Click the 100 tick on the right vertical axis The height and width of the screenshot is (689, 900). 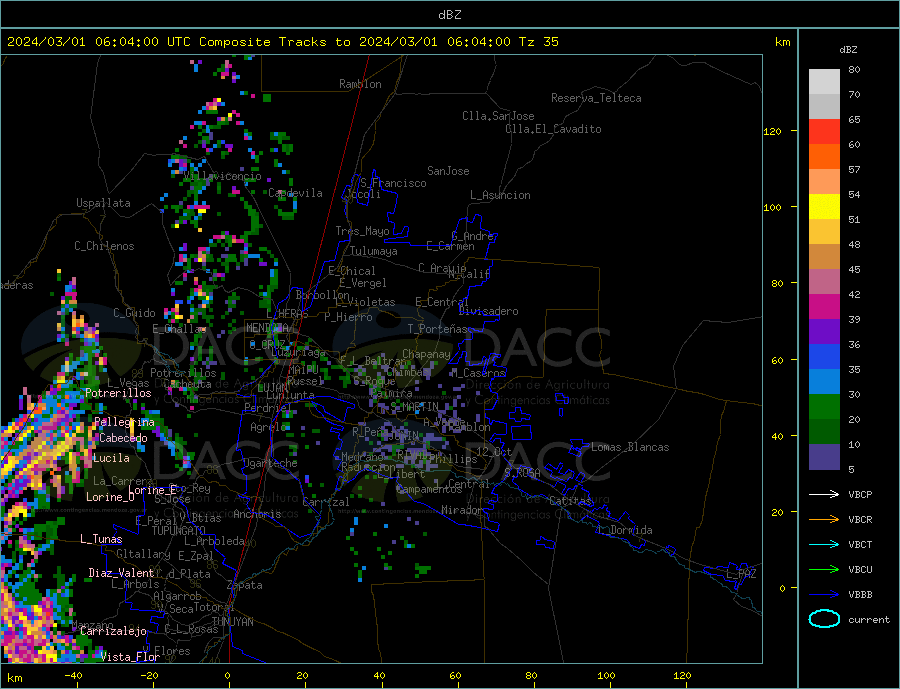point(772,207)
